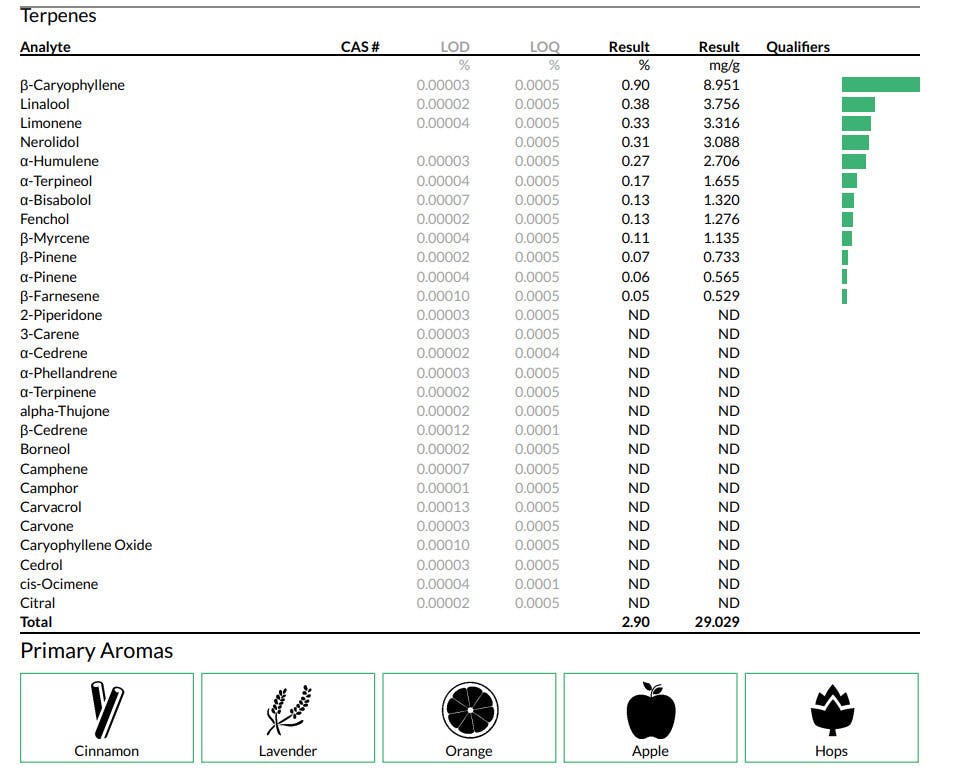Click the LOQ column header

pos(544,47)
